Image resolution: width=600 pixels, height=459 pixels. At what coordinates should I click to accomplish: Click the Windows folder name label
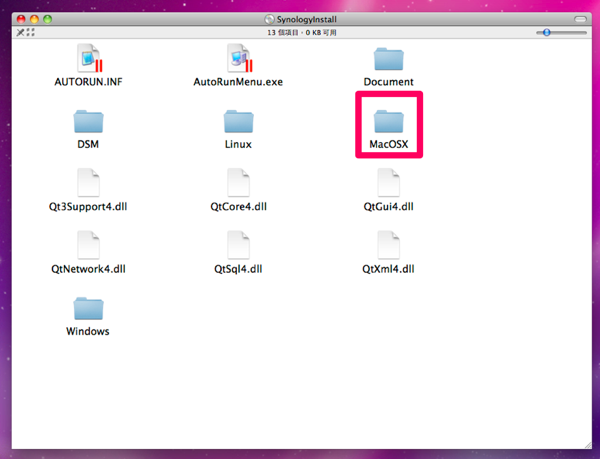88,331
